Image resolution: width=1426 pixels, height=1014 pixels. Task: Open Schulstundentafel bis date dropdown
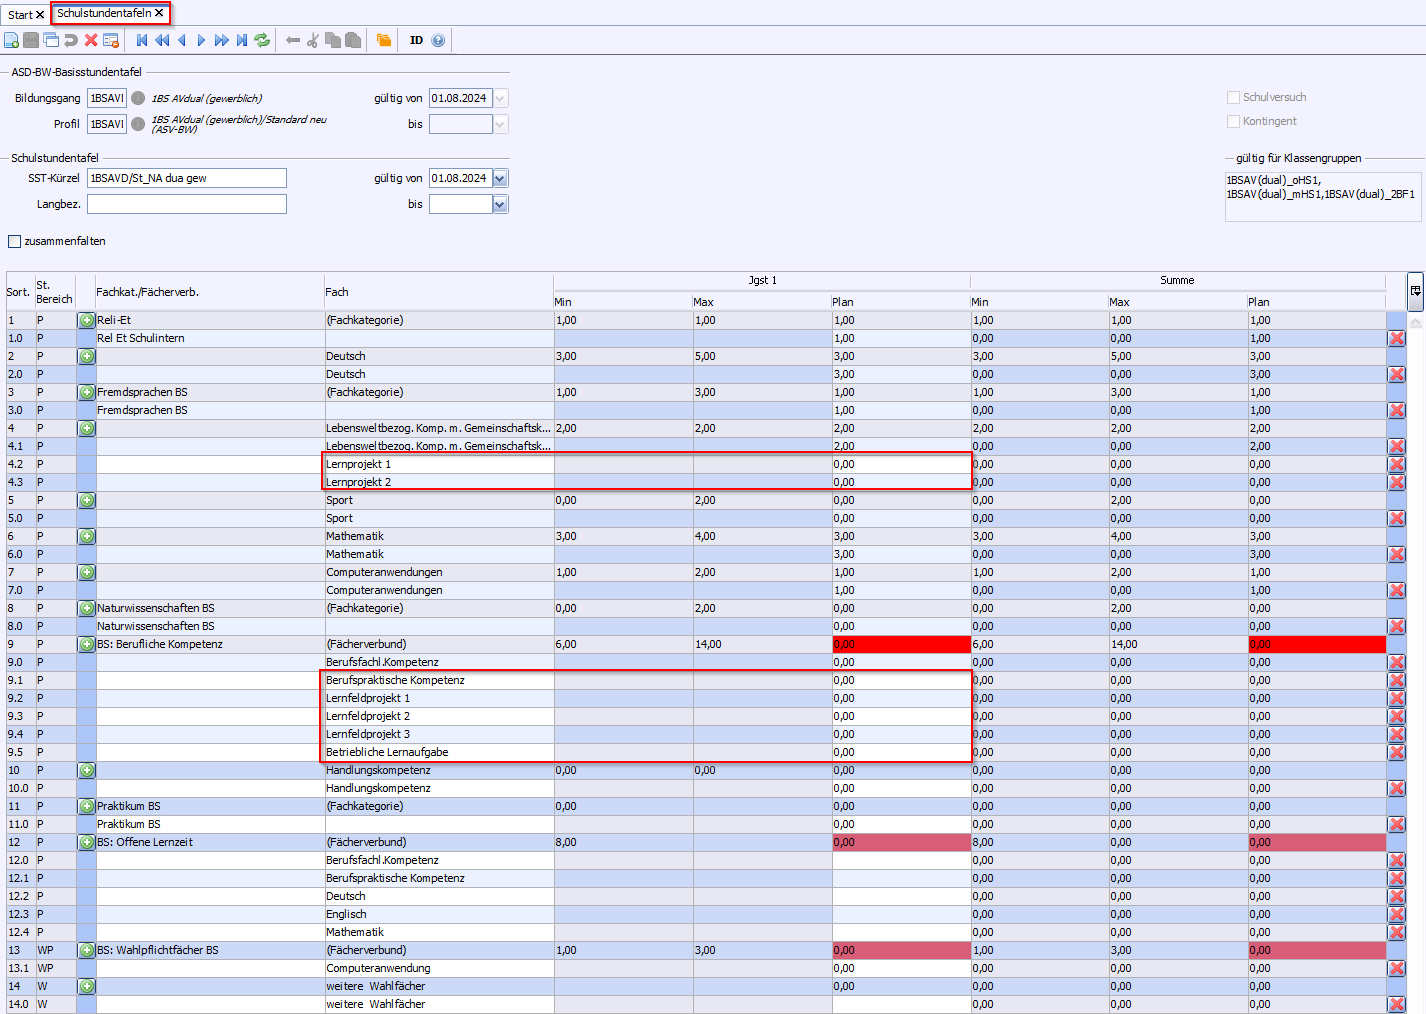coord(500,204)
